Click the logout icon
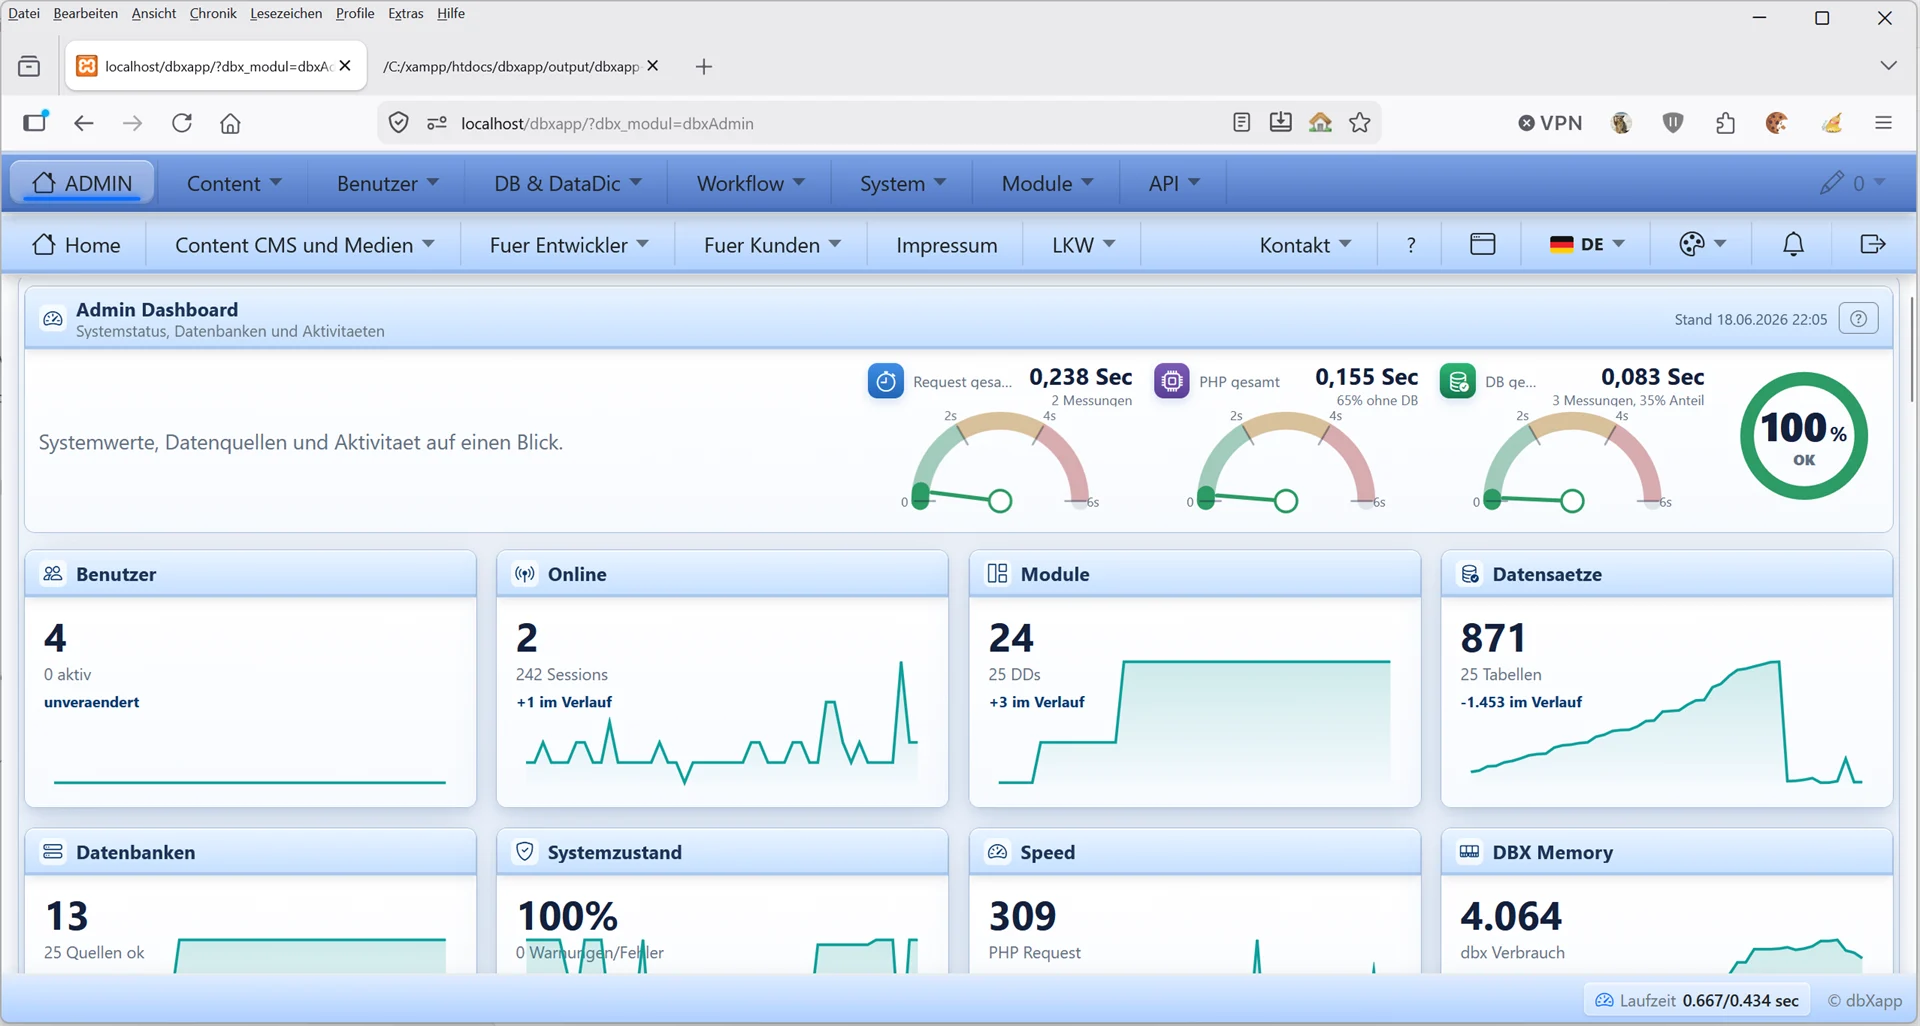This screenshot has width=1920, height=1026. 1872,245
